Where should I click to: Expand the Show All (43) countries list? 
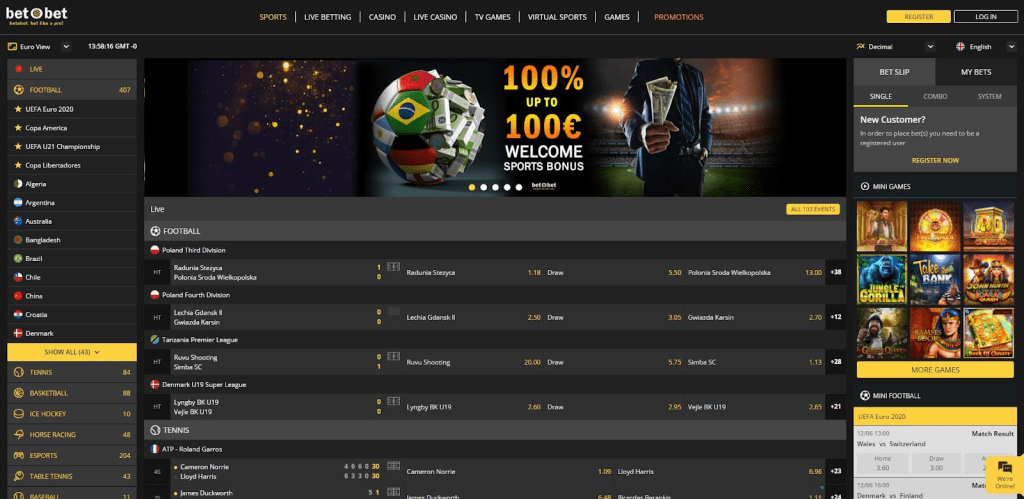(71, 352)
